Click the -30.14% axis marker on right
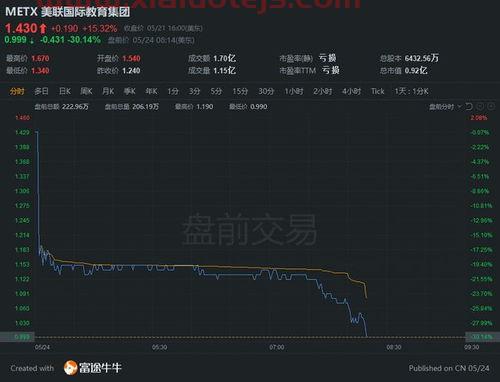Screen dimensions: 500x382 point(482,337)
